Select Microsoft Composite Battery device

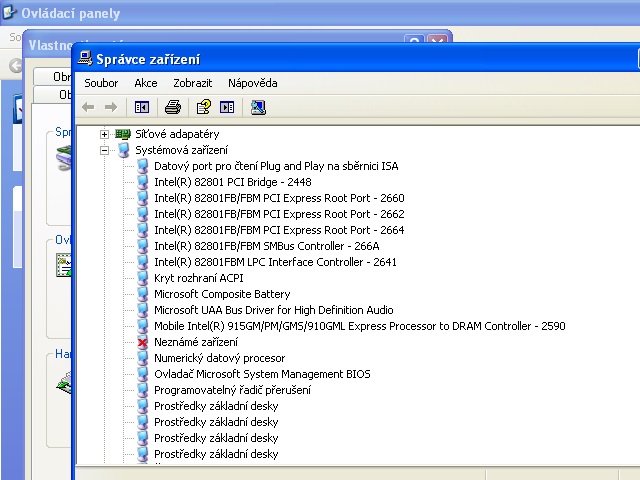(x=221, y=294)
